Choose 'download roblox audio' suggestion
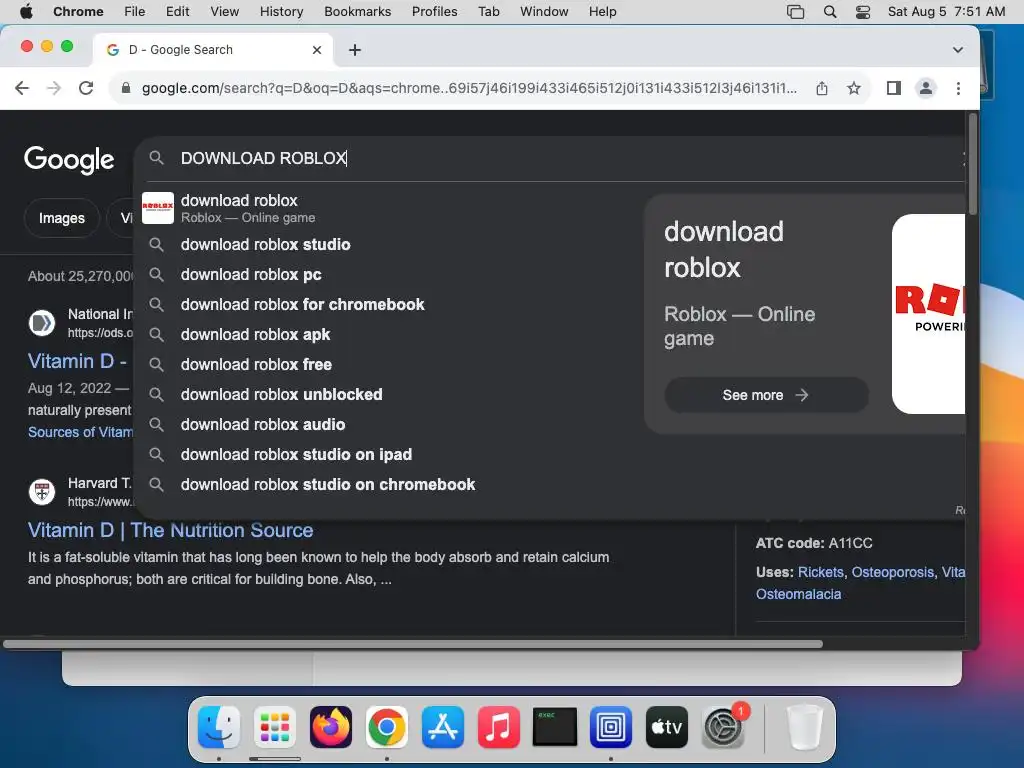 point(389,424)
